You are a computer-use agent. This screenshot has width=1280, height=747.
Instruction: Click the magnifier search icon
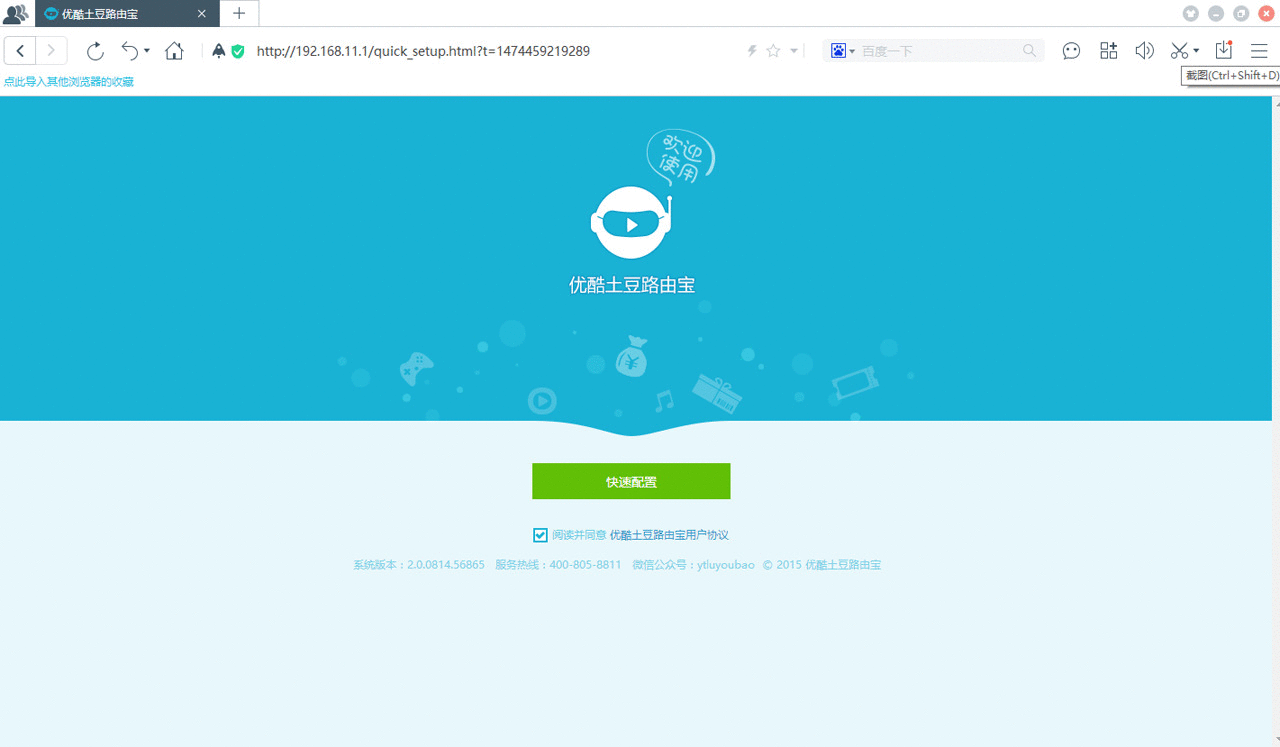coord(1030,51)
